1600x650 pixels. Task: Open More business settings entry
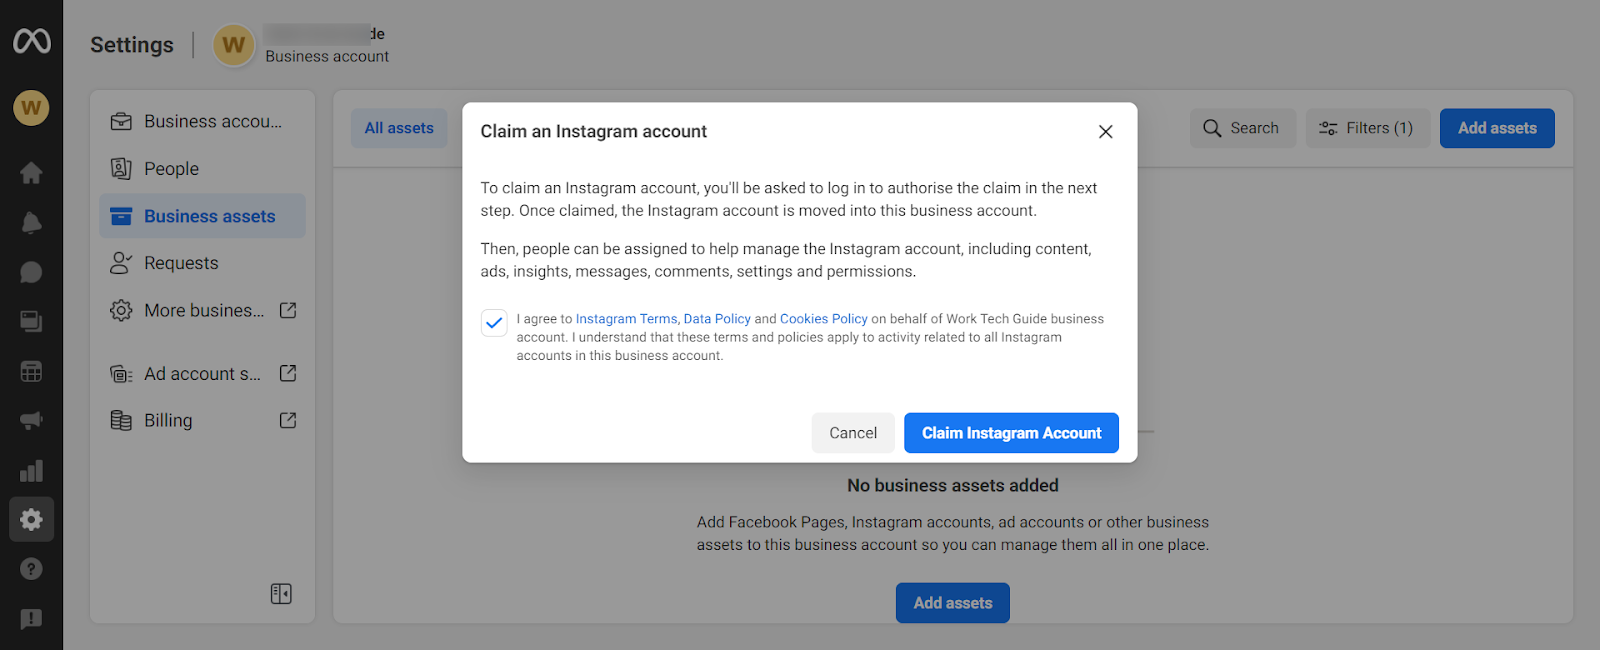pyautogui.click(x=202, y=310)
